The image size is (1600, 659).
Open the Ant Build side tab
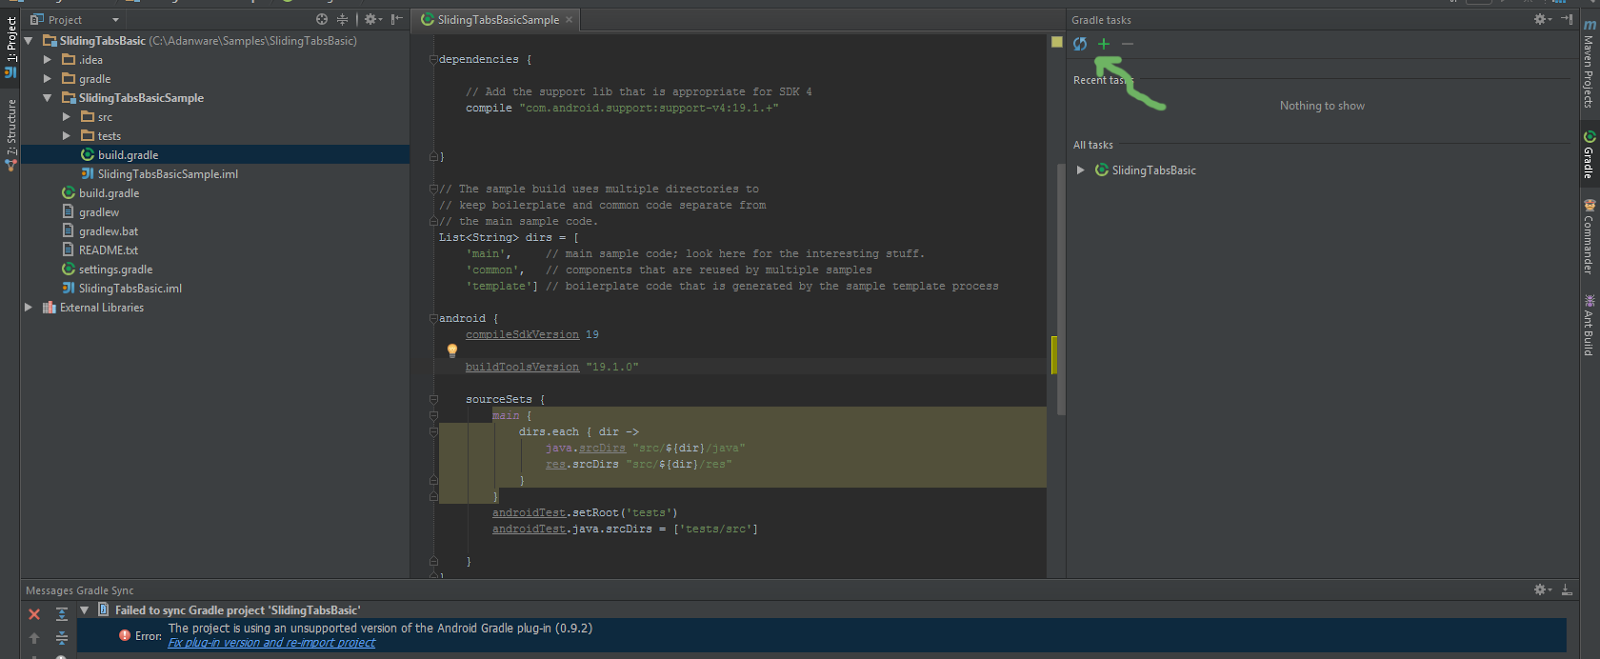pos(1589,325)
